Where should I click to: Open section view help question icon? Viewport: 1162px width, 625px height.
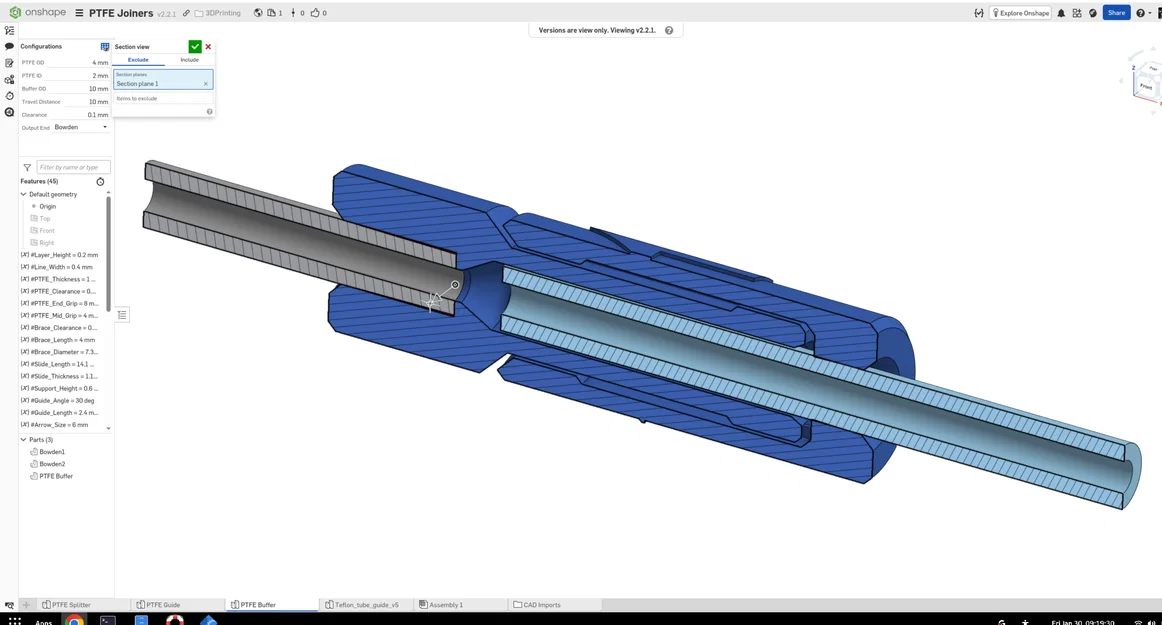coord(210,112)
